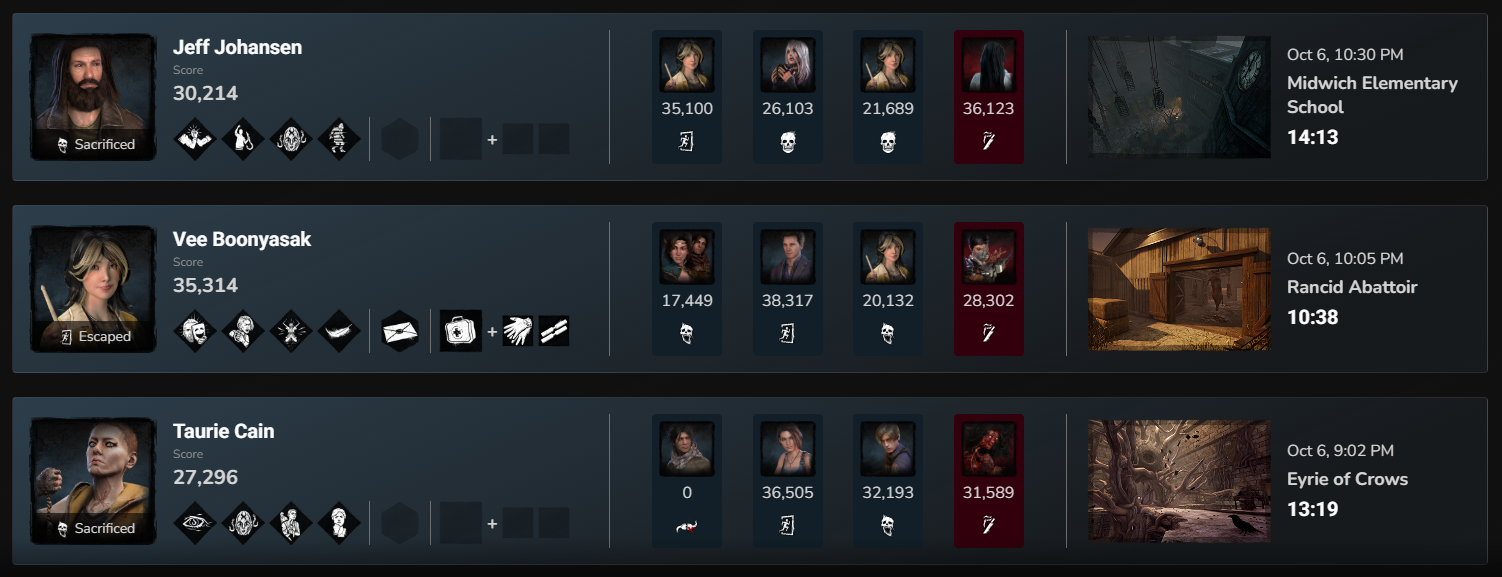Viewport: 1502px width, 577px height.
Task: Click the Vee Boonyasak name heading
Action: (242, 239)
